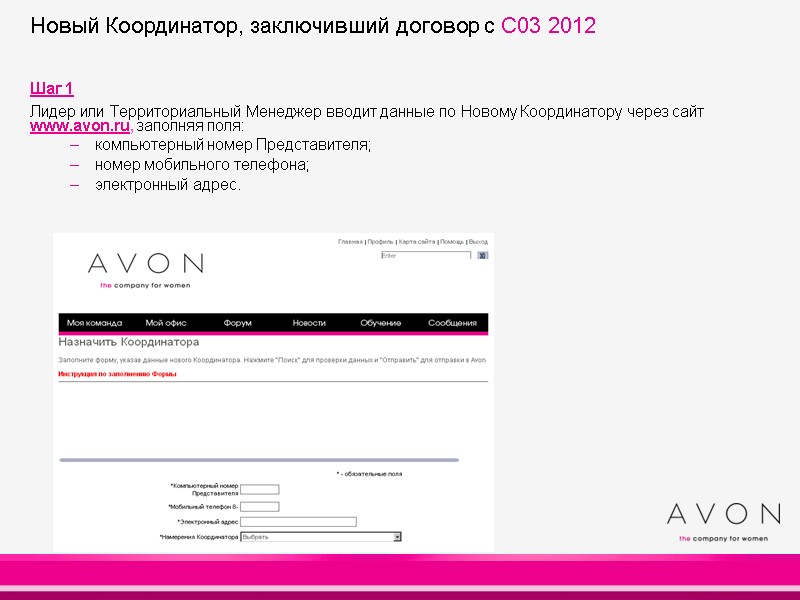The image size is (800, 600).
Task: Click the Главная top link
Action: (x=350, y=242)
